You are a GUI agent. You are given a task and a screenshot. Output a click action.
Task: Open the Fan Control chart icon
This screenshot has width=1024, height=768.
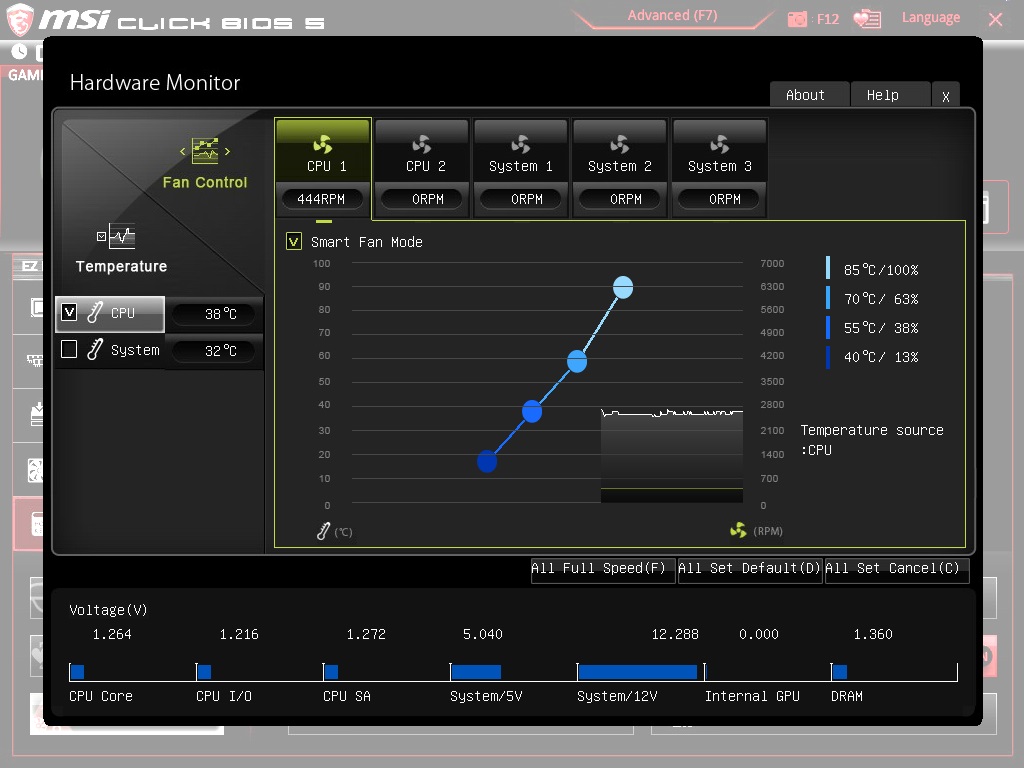(205, 151)
